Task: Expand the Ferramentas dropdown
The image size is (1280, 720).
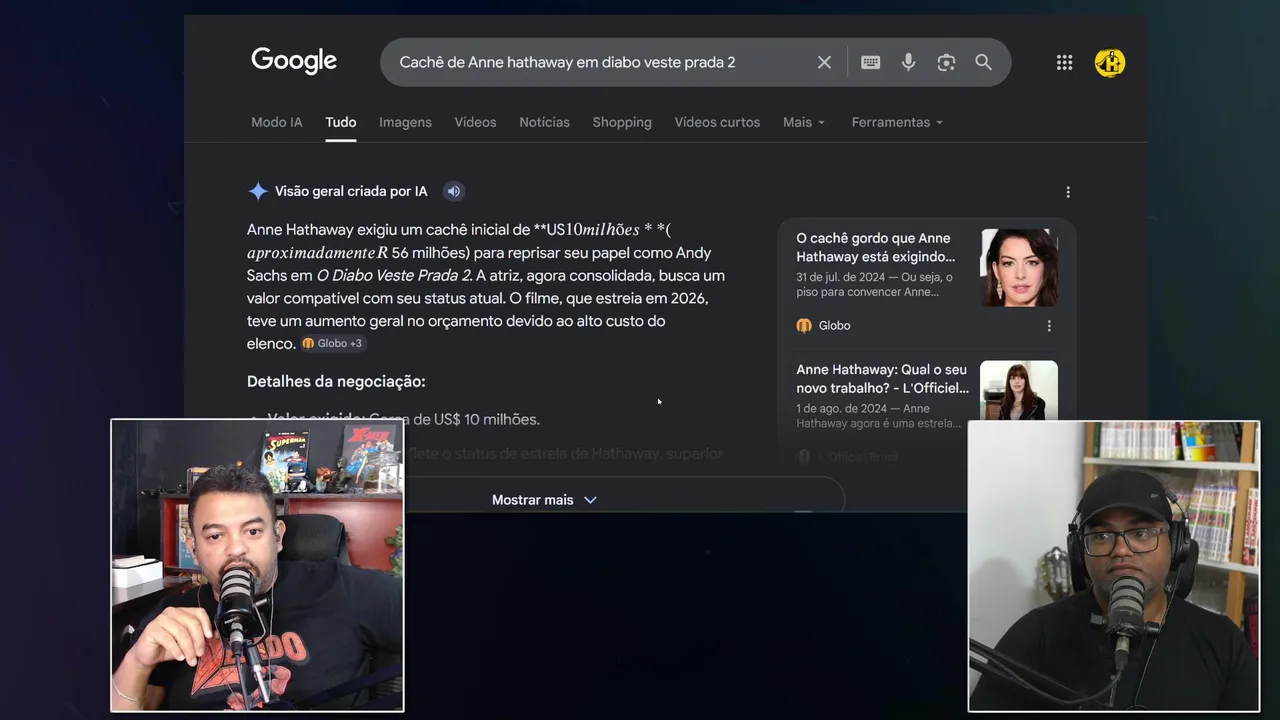Action: pos(897,122)
